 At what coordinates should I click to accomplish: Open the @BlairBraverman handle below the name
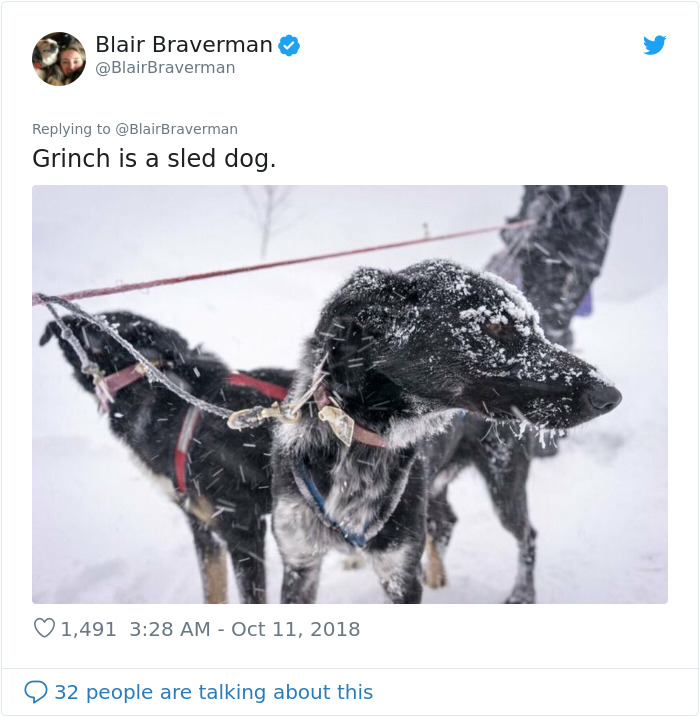click(x=165, y=68)
